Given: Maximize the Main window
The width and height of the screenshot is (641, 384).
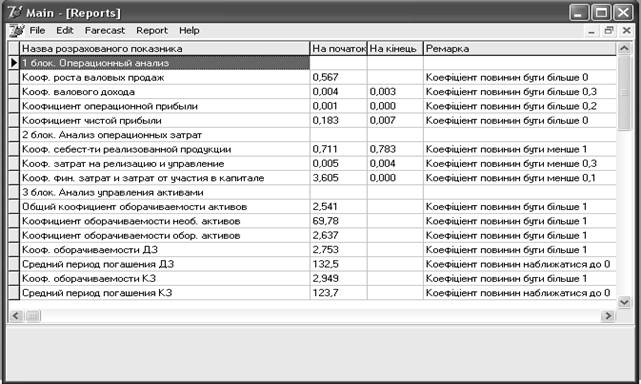Looking at the screenshot, I should pyautogui.click(x=601, y=13).
